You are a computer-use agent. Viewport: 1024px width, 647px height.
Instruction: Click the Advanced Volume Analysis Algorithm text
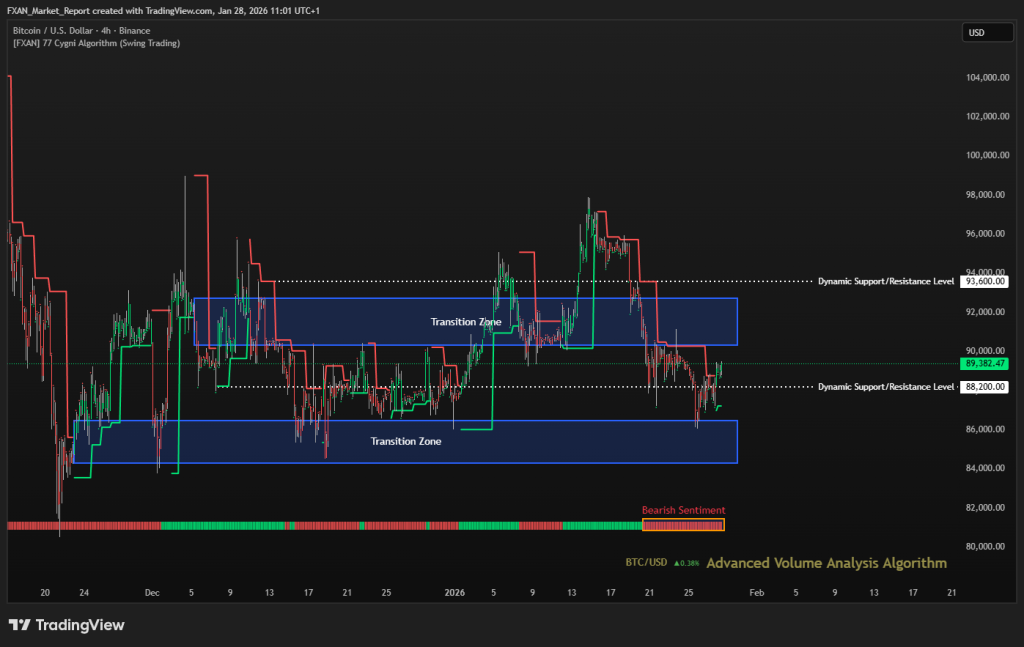[826, 563]
